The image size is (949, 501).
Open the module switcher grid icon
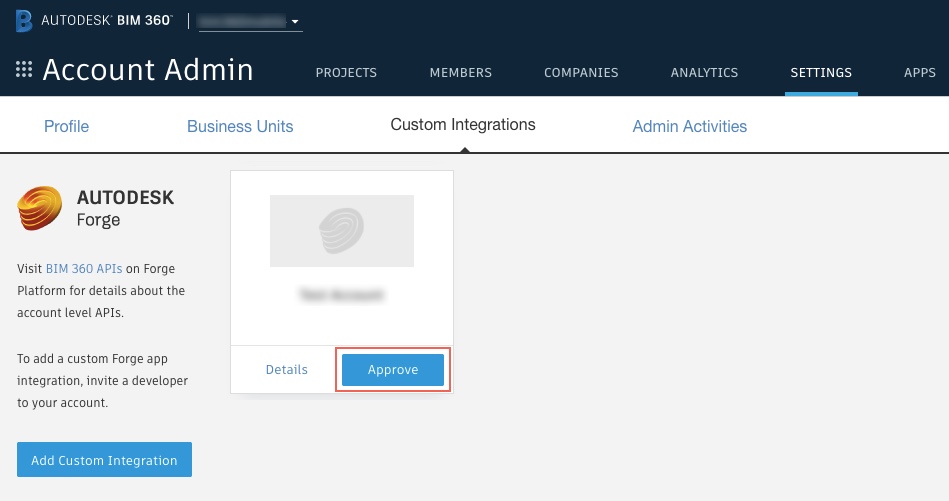pos(24,70)
